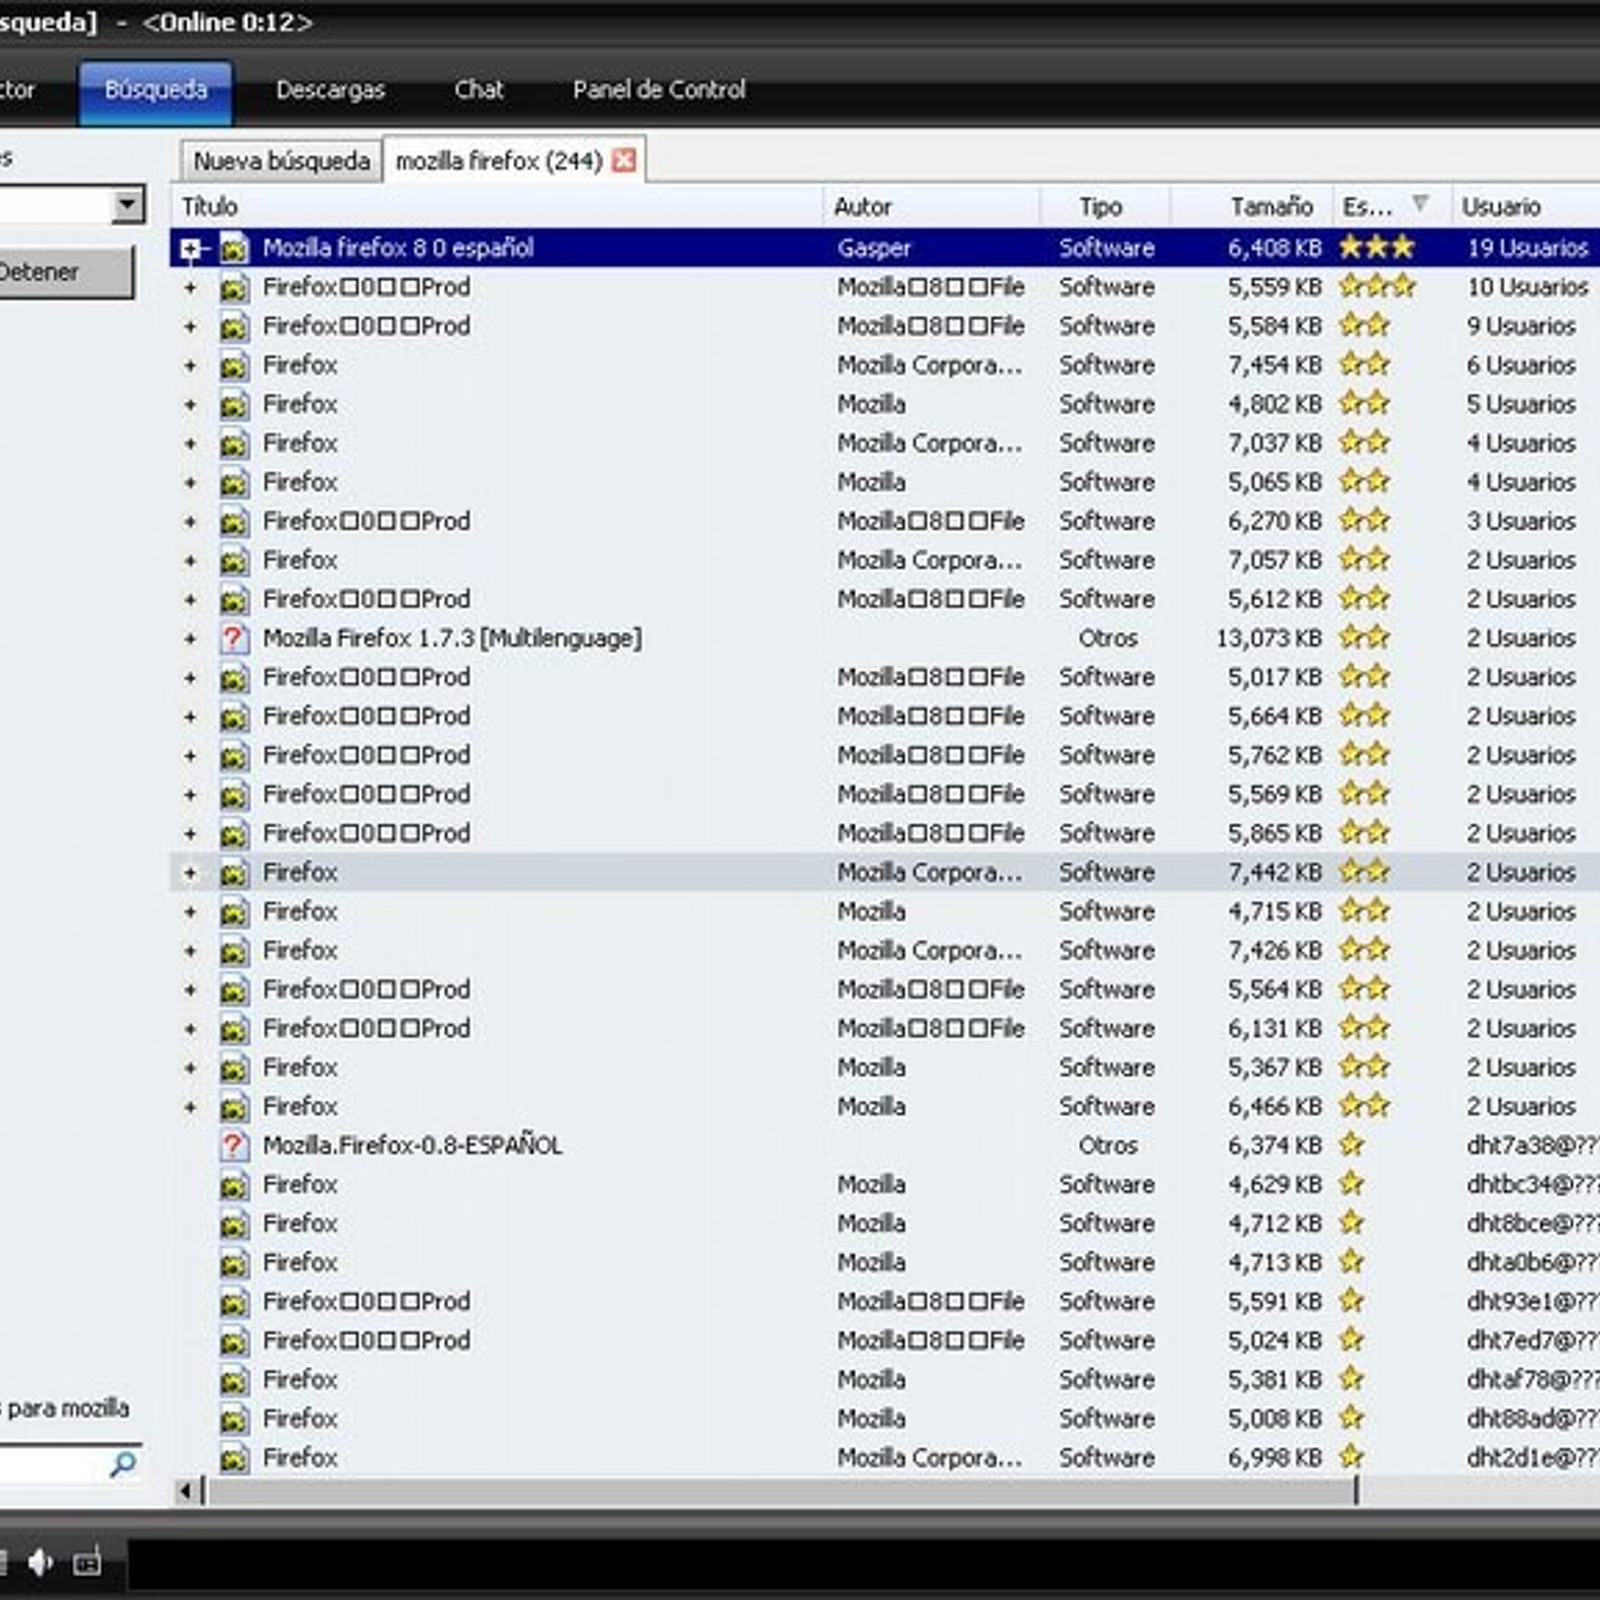Click file icon of the 6,270 KB result
The width and height of the screenshot is (1600, 1600).
pyautogui.click(x=234, y=522)
